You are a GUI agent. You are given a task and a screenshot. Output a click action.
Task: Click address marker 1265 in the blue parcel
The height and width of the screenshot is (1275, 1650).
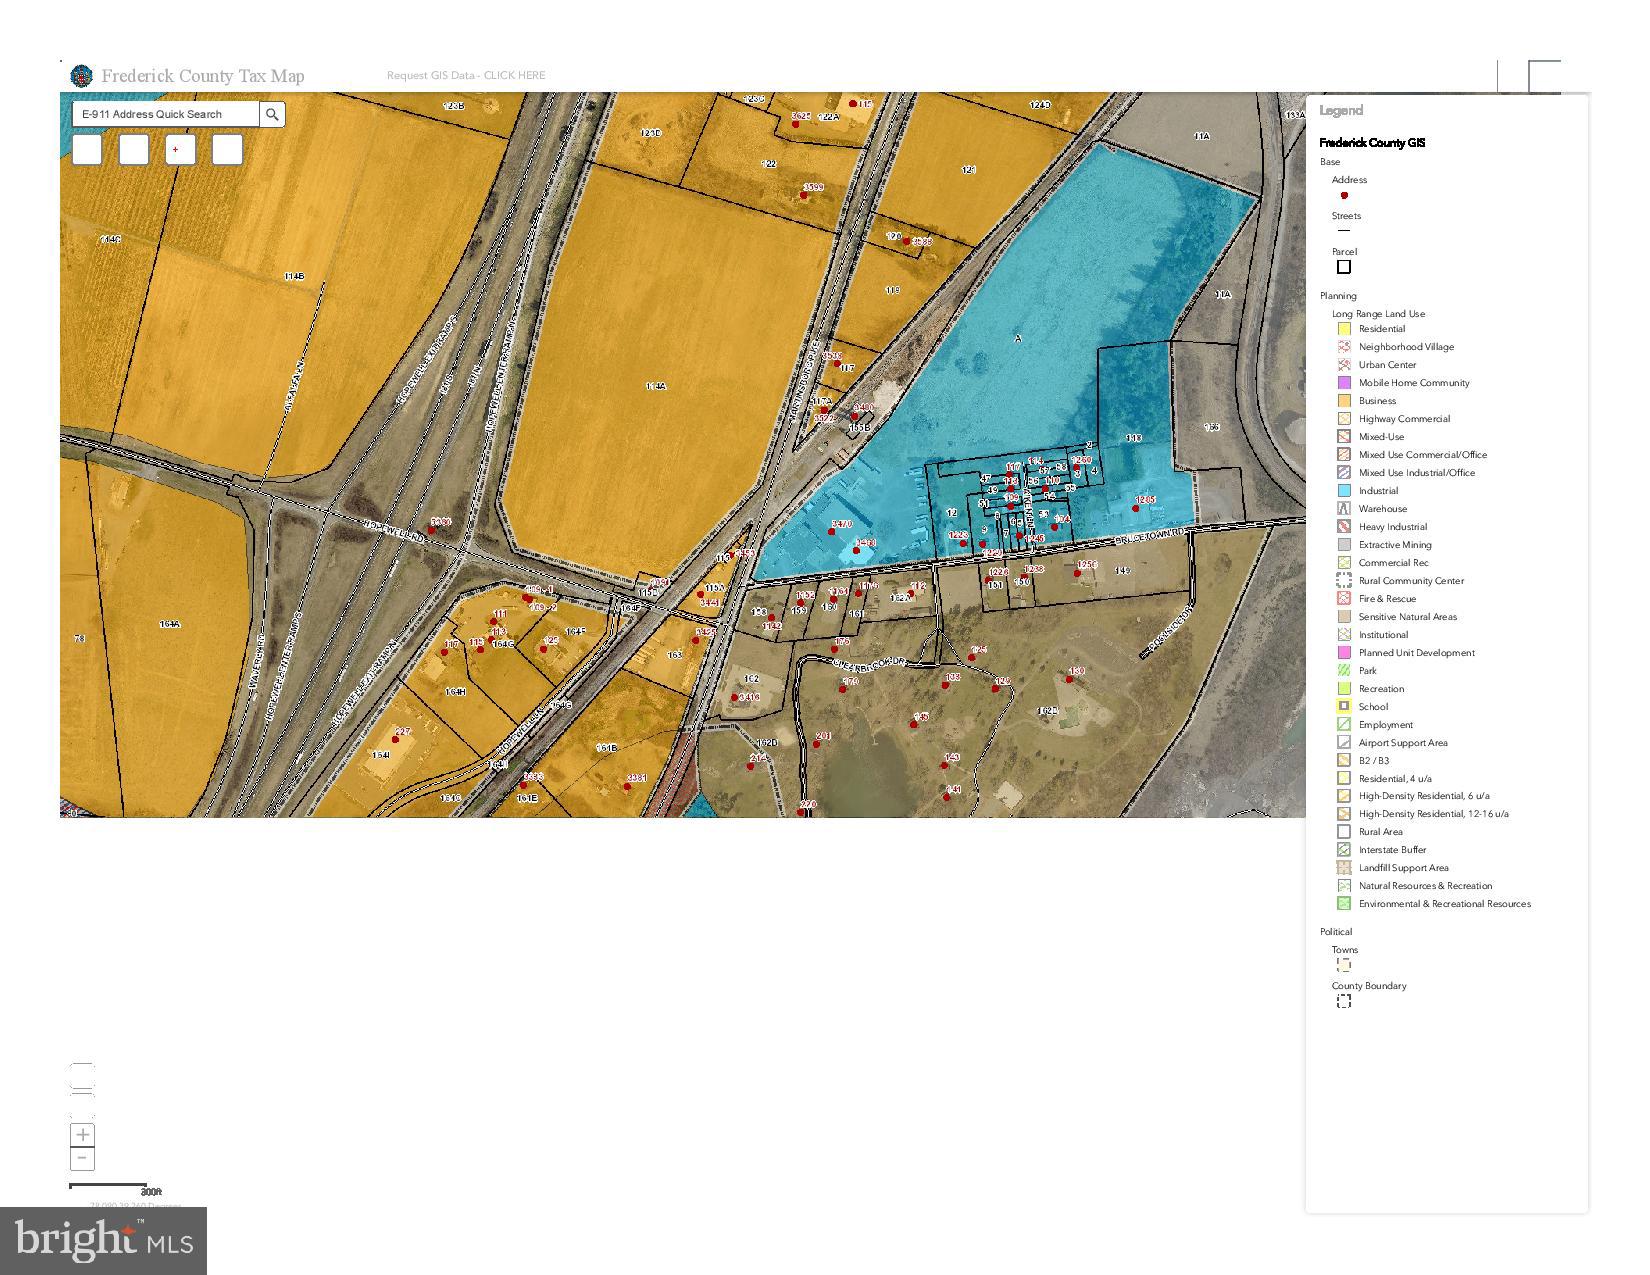pos(1135,508)
